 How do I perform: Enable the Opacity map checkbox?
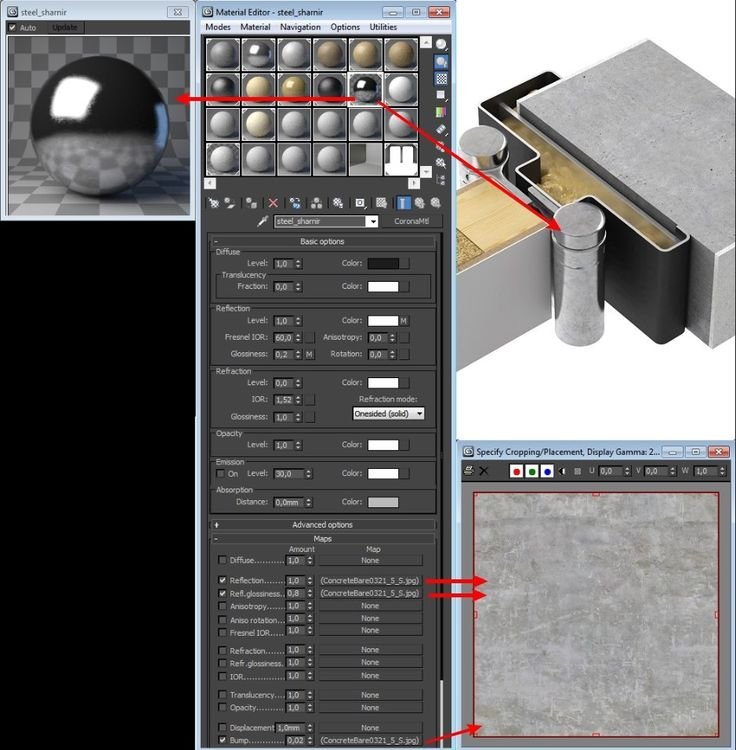[x=222, y=707]
